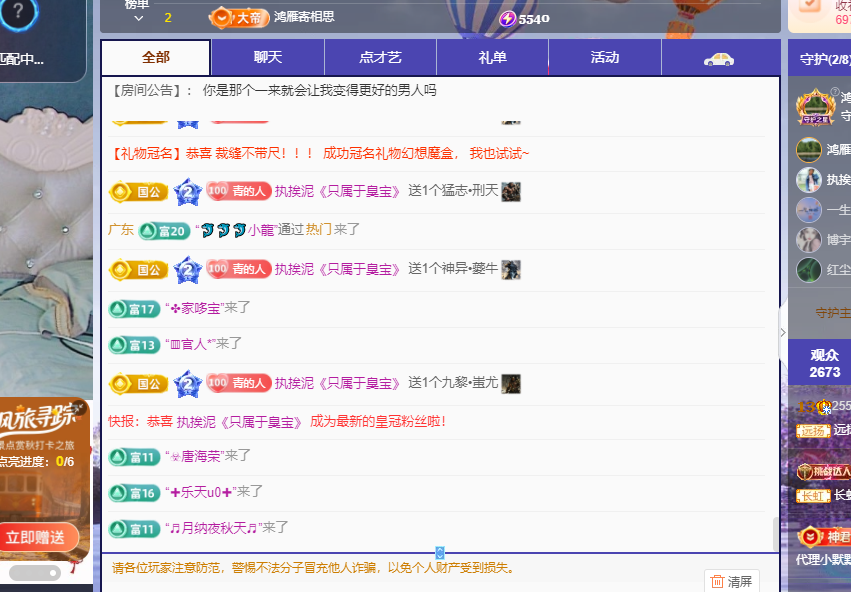Click the 远扬 audience badge
This screenshot has width=851, height=592.
813,431
